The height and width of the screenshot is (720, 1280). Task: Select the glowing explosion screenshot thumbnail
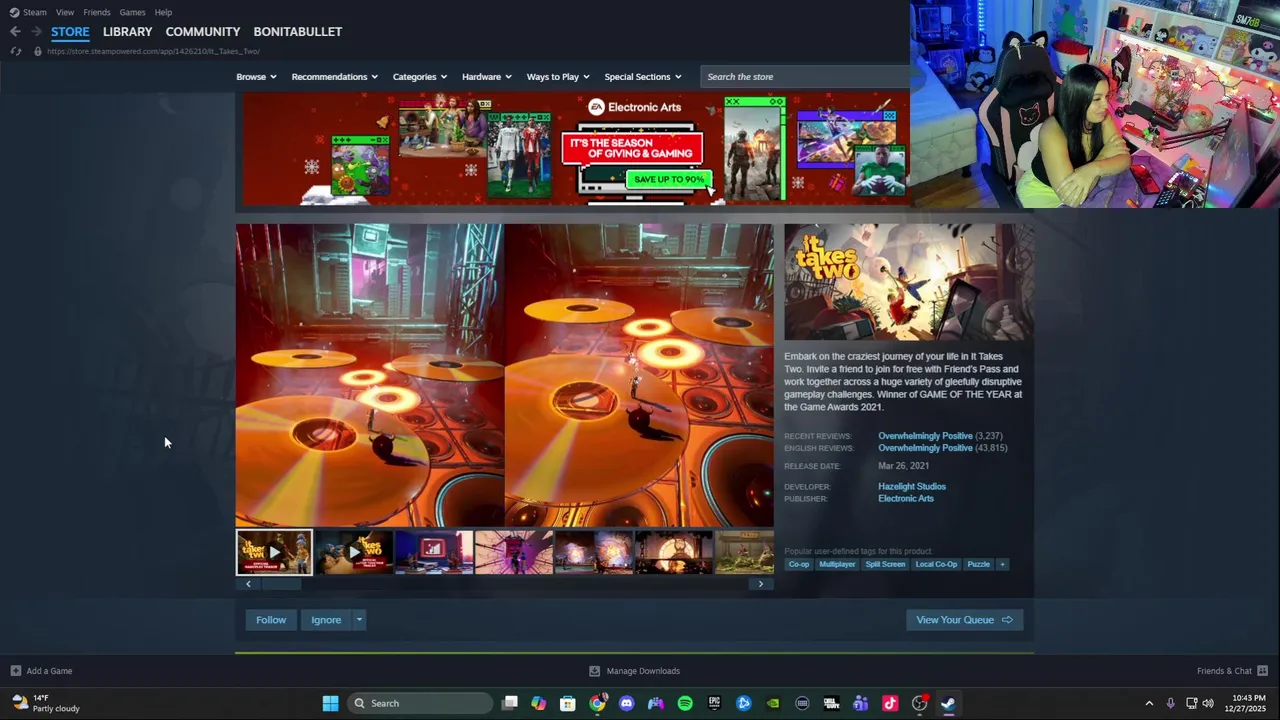click(x=594, y=552)
